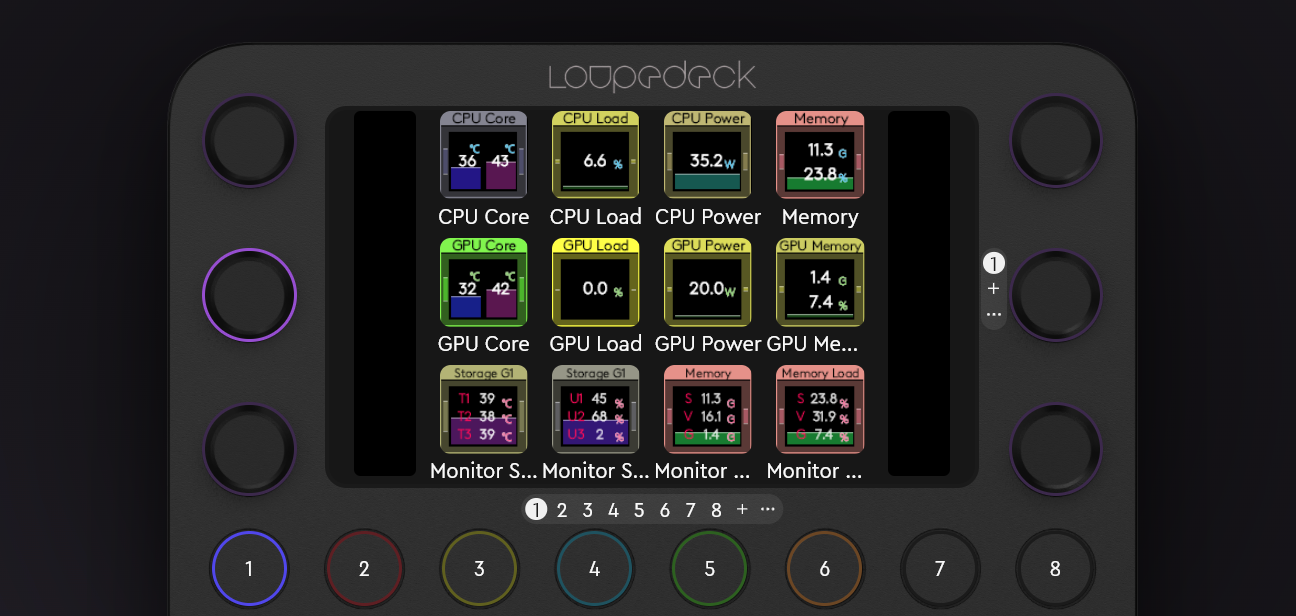This screenshot has width=1296, height=616.
Task: Open the dial page ellipsis menu
Action: [993, 314]
